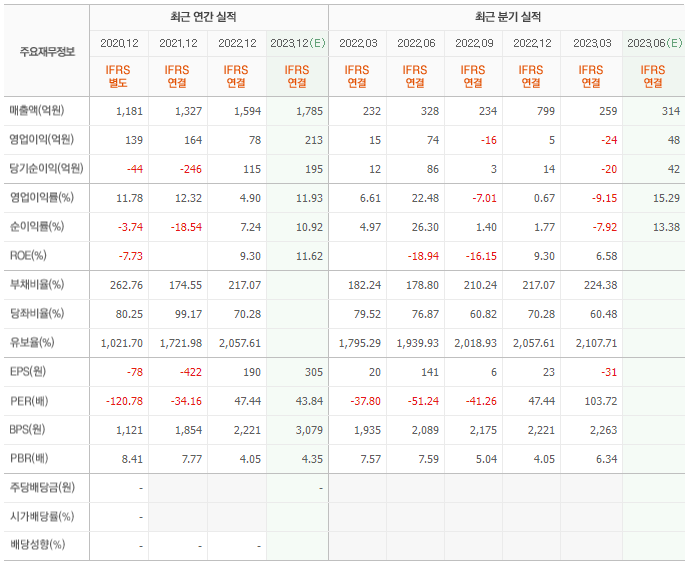The image size is (688, 564).
Task: Click the IFRS 별도 label under 2020.12
Action: point(118,76)
